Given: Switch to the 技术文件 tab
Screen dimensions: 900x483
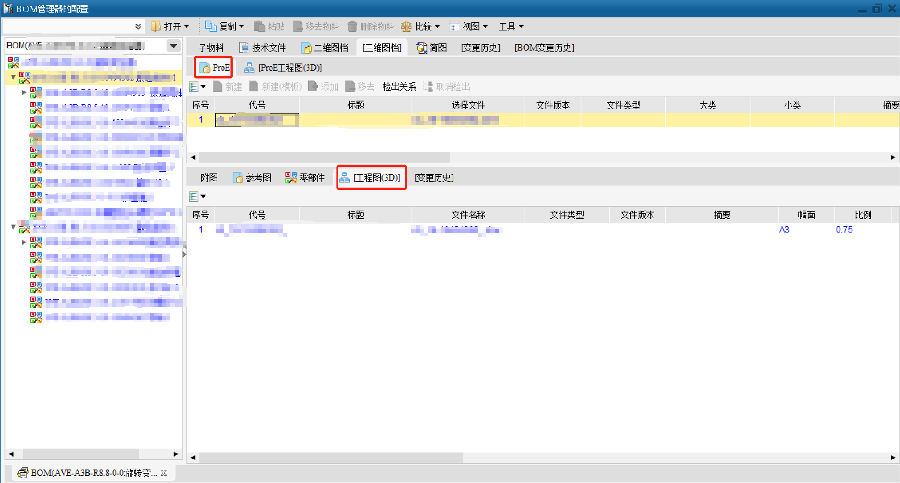Looking at the screenshot, I should (x=259, y=47).
